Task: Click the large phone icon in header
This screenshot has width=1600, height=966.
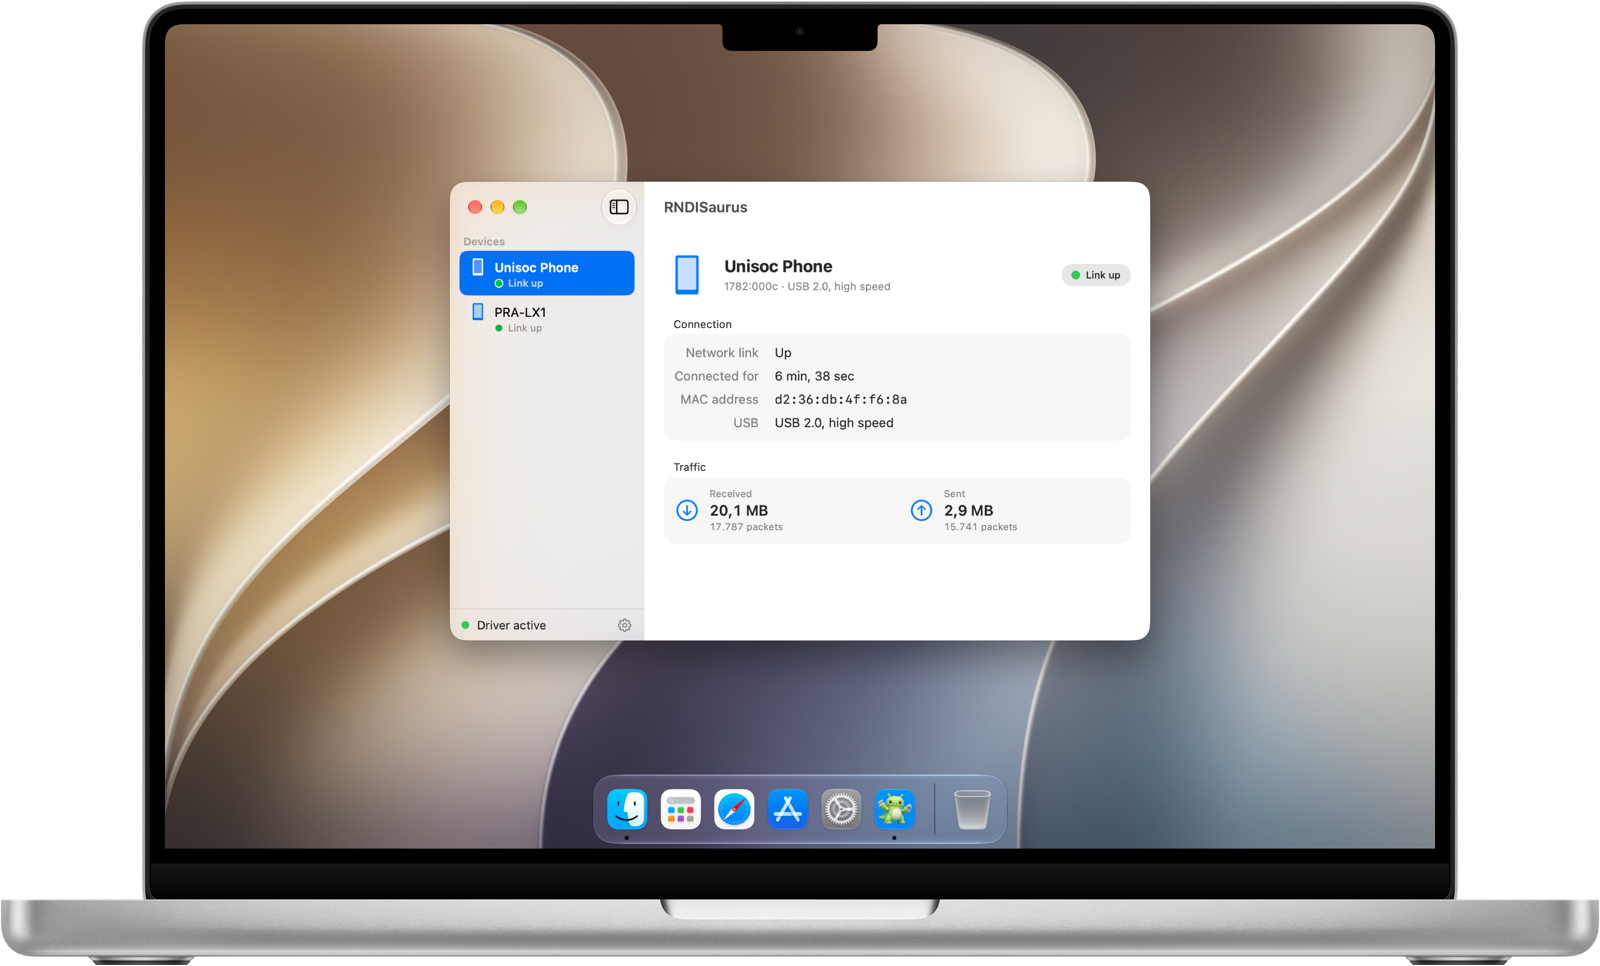Action: pyautogui.click(x=687, y=274)
